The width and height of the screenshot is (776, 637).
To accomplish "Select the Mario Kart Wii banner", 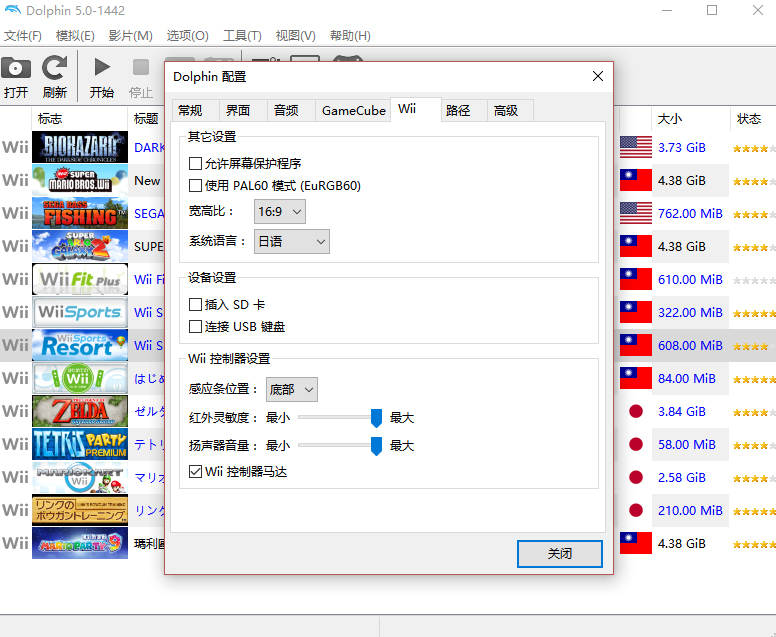I will [80, 477].
